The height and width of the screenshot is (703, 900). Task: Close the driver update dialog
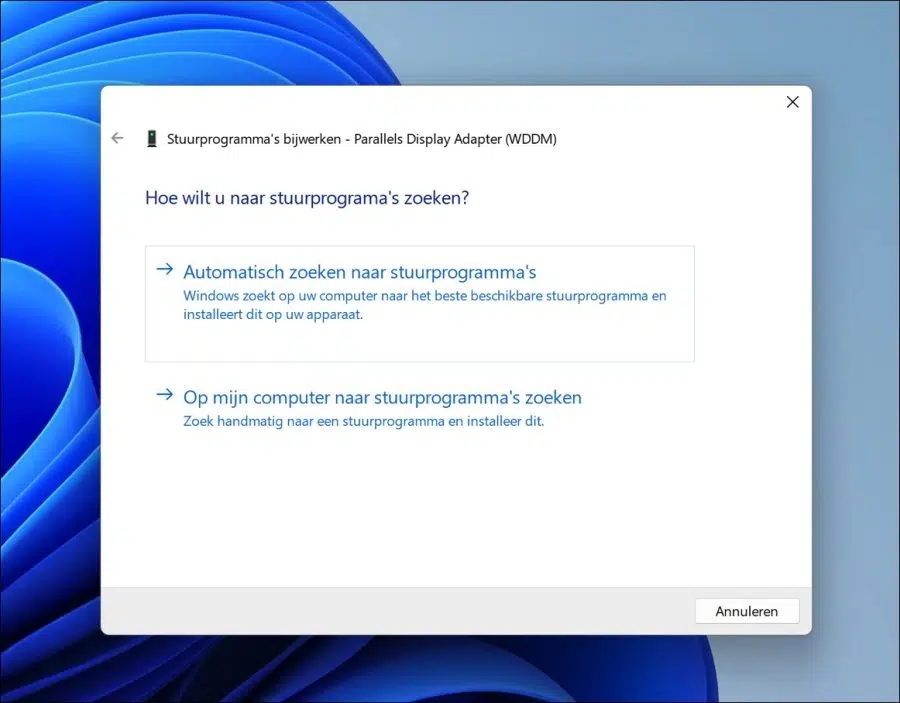point(793,102)
